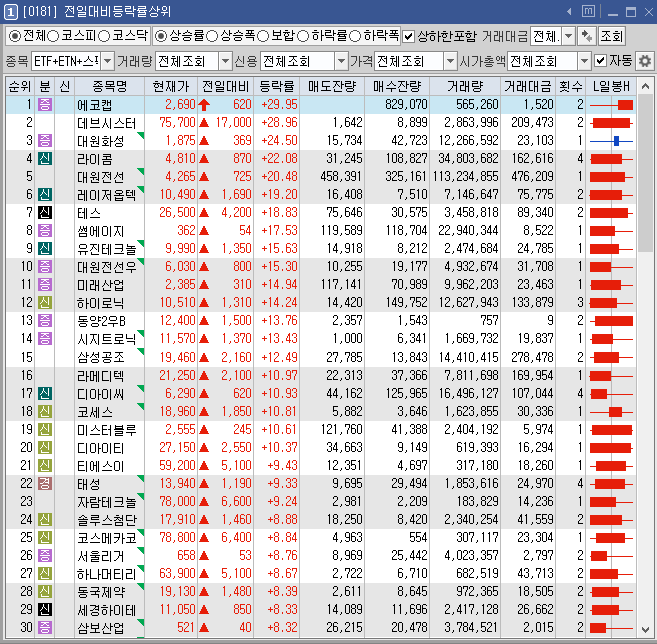Image resolution: width=657 pixels, height=644 pixels.
Task: Select the 코스피 radio button
Action: (x=53, y=36)
